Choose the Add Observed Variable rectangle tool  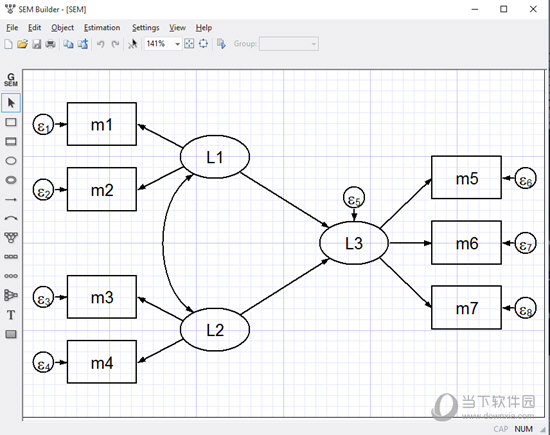[11, 122]
